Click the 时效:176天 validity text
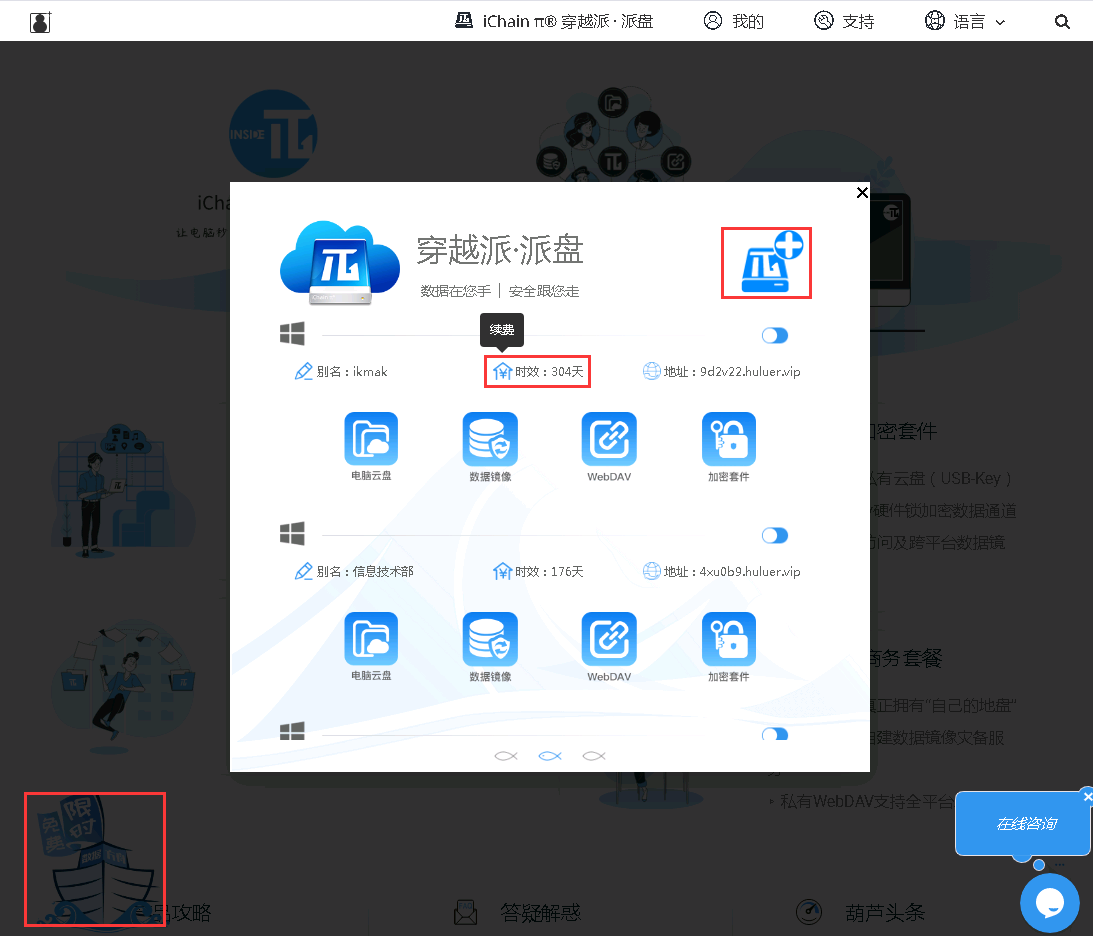Screen dimensions: 1093x937 pos(549,572)
